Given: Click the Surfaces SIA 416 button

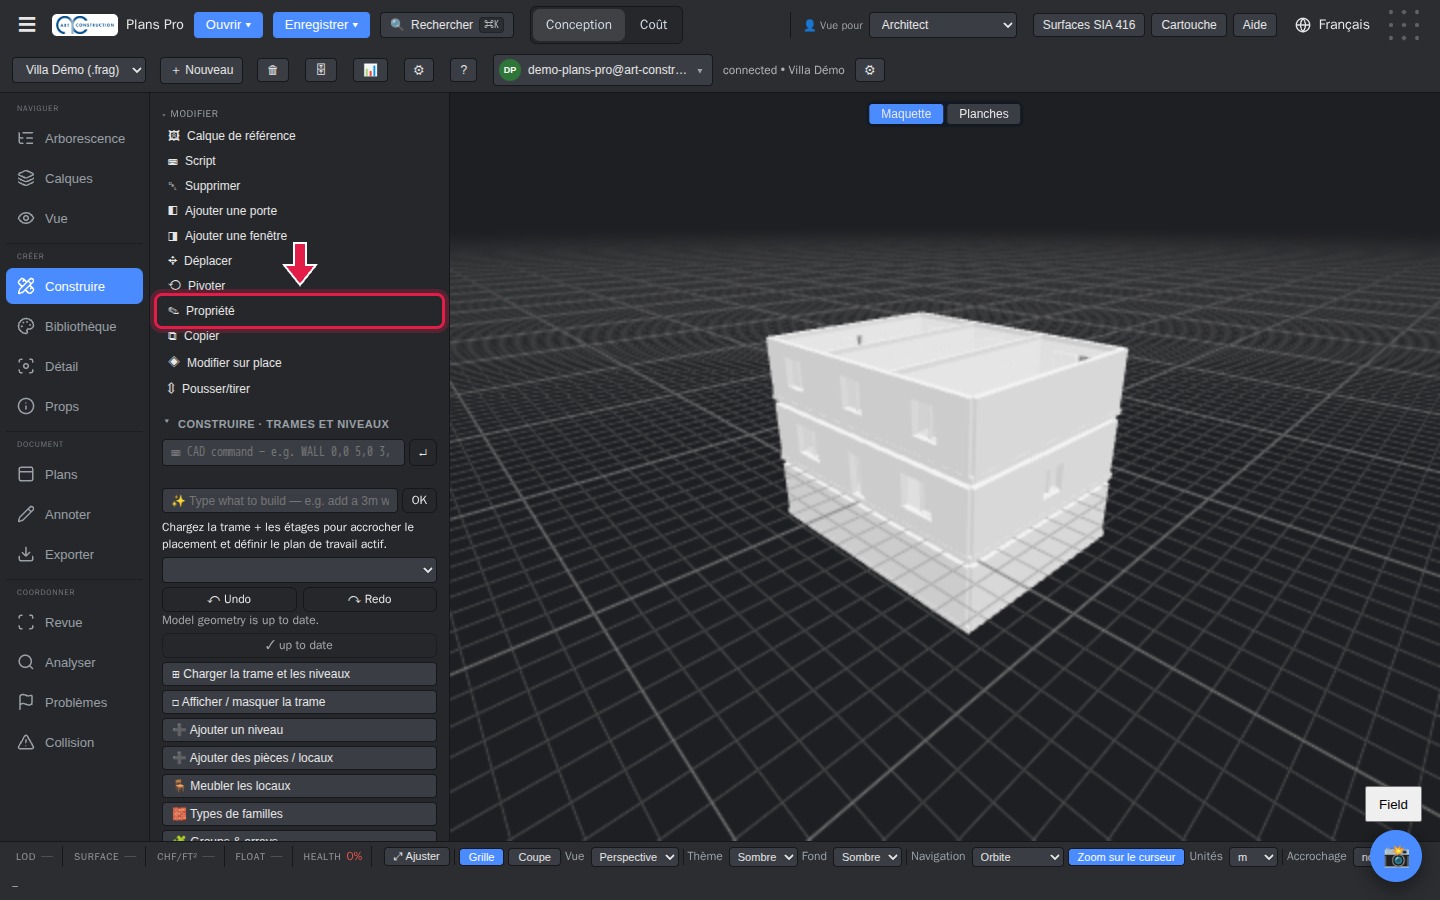Looking at the screenshot, I should coord(1089,25).
